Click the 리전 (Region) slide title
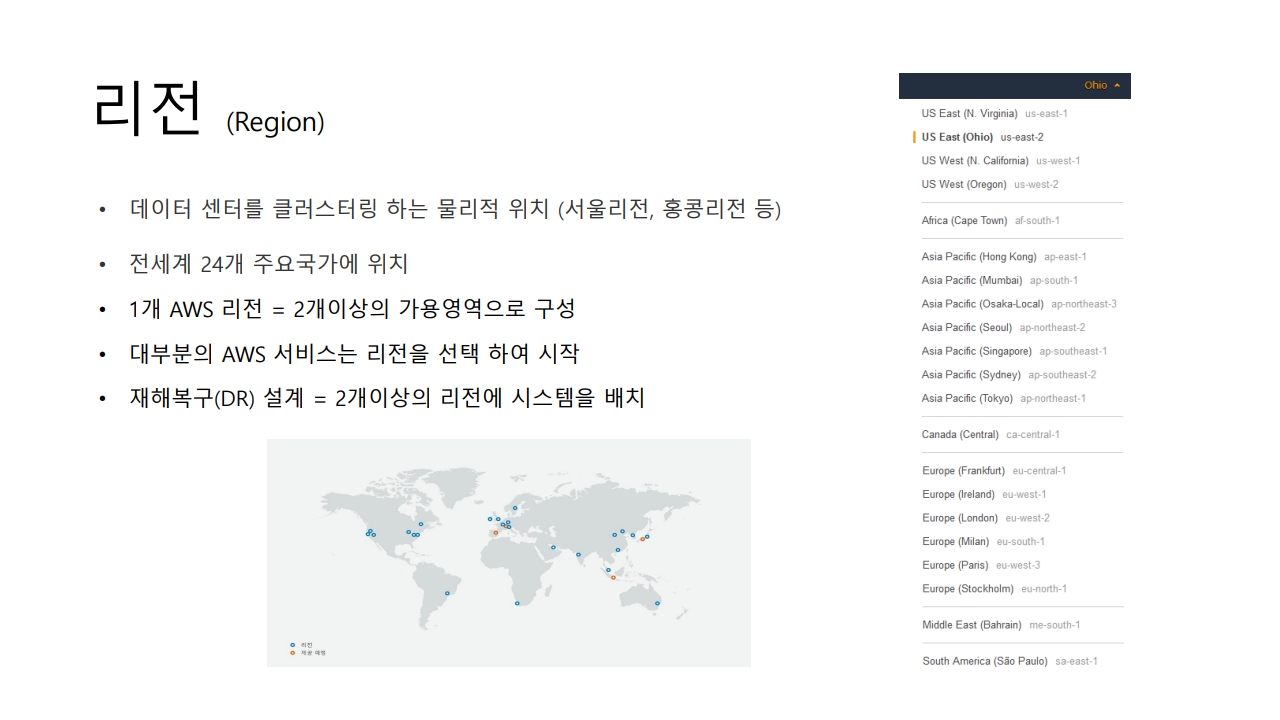This screenshot has height=720, width=1280. coord(209,107)
